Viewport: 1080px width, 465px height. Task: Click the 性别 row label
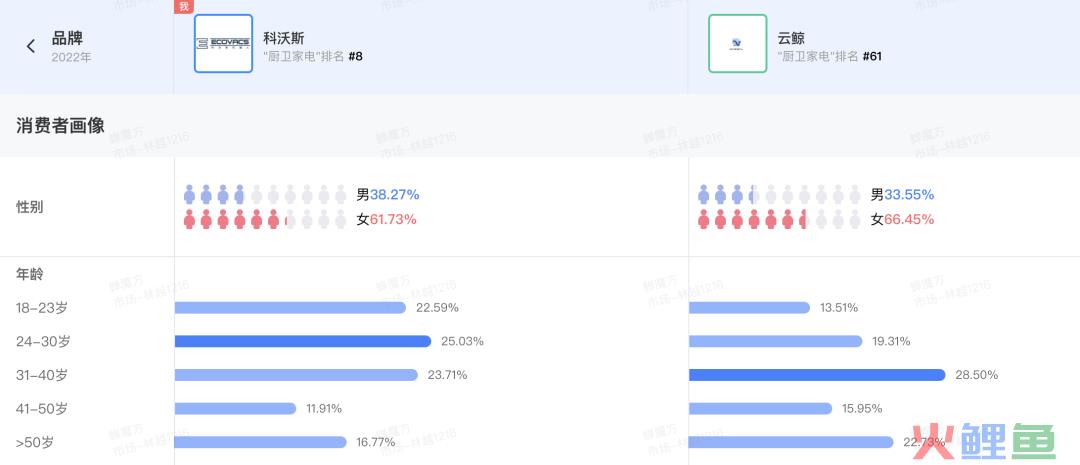click(x=30, y=207)
